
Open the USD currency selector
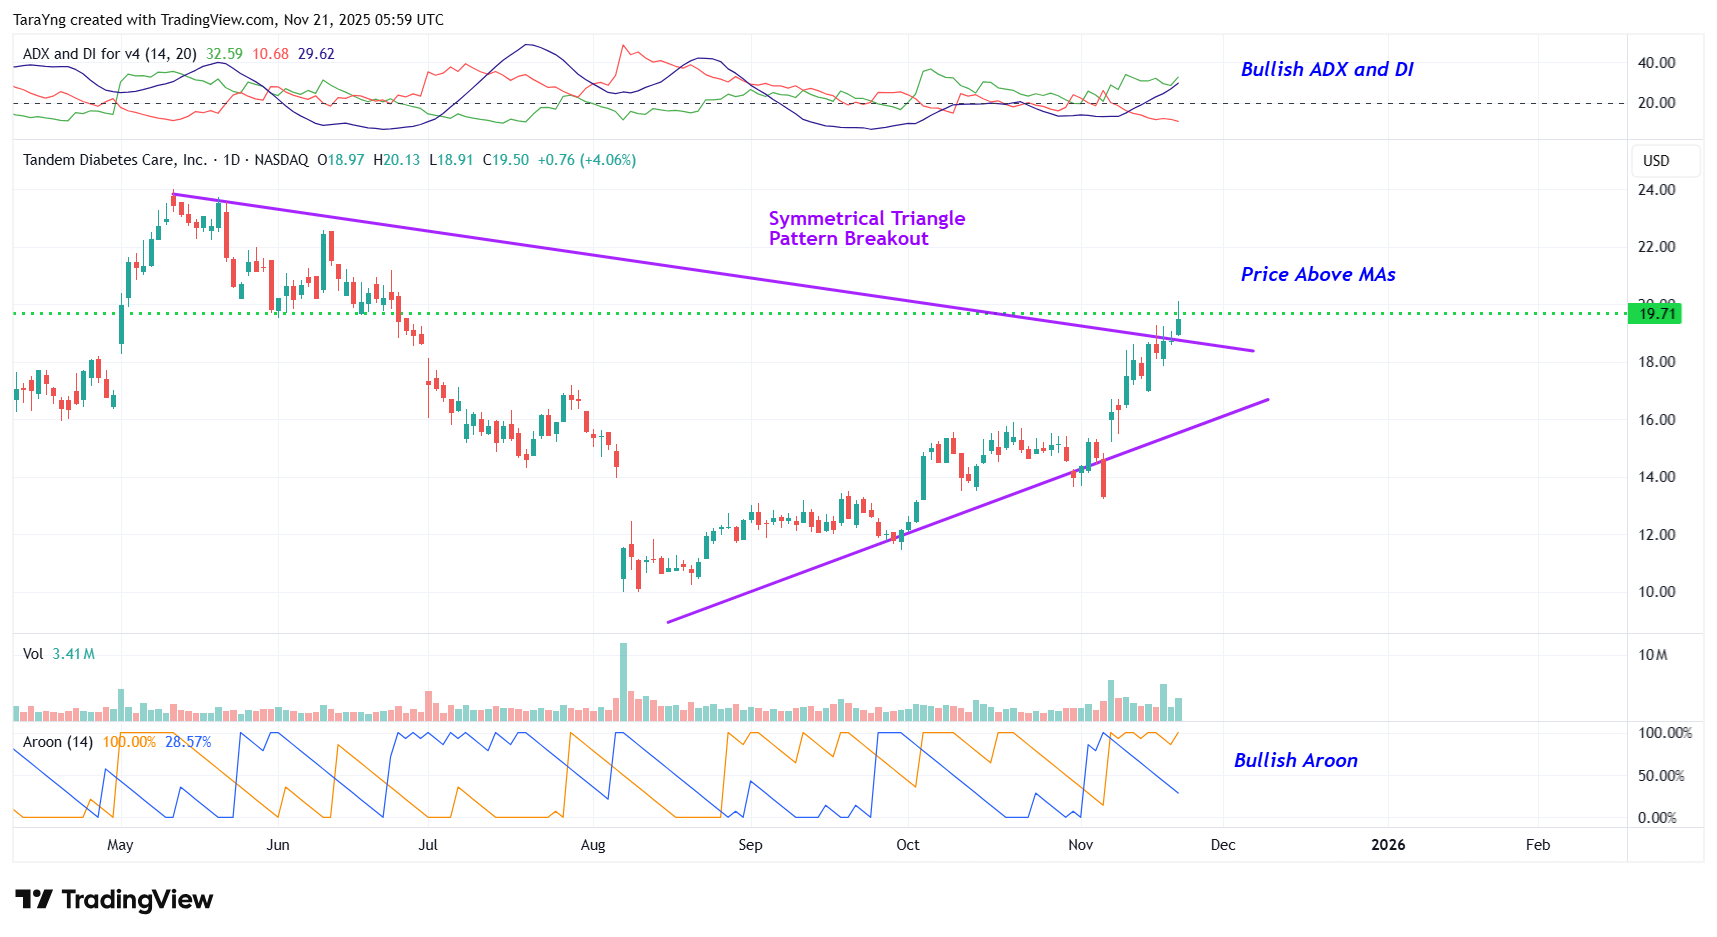[x=1656, y=161]
